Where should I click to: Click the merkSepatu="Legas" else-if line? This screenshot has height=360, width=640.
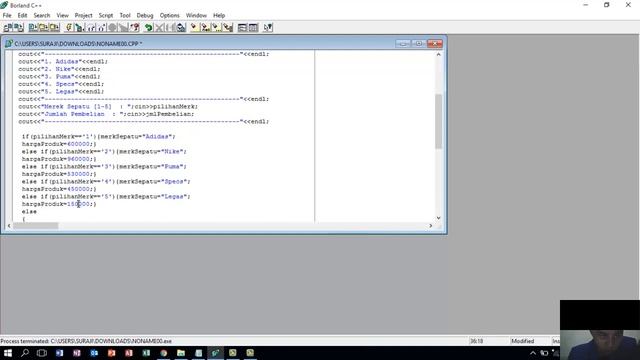(106, 197)
